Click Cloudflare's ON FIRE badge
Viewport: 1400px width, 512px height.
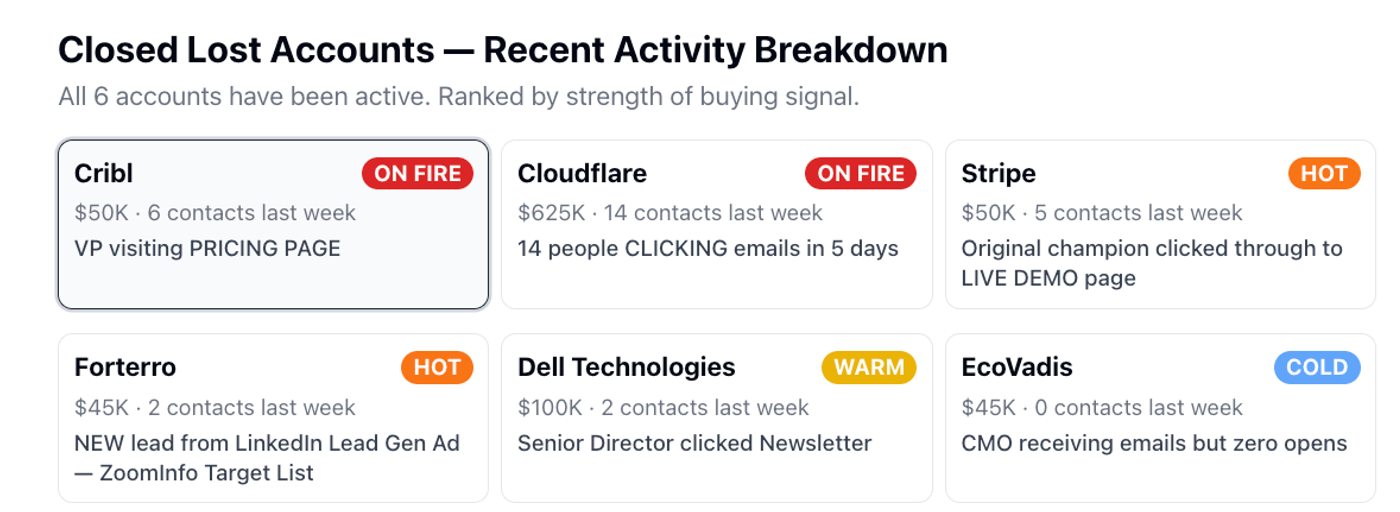[861, 173]
